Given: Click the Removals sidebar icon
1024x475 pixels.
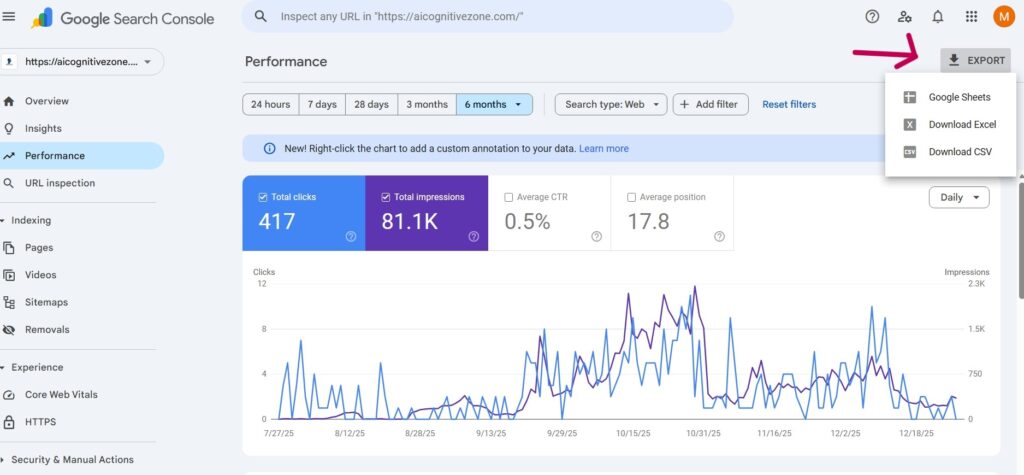Looking at the screenshot, I should click(10, 329).
